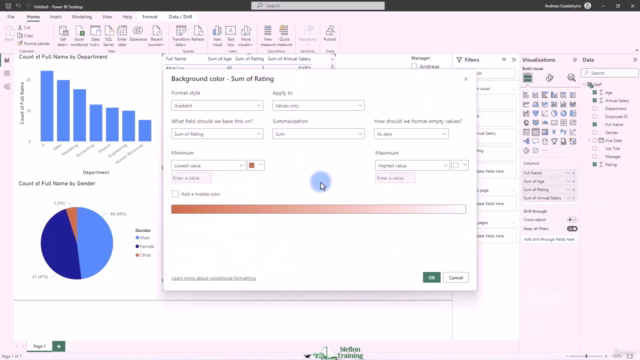The image size is (640, 360).
Task: Insert a New visual
Action: click(217, 36)
